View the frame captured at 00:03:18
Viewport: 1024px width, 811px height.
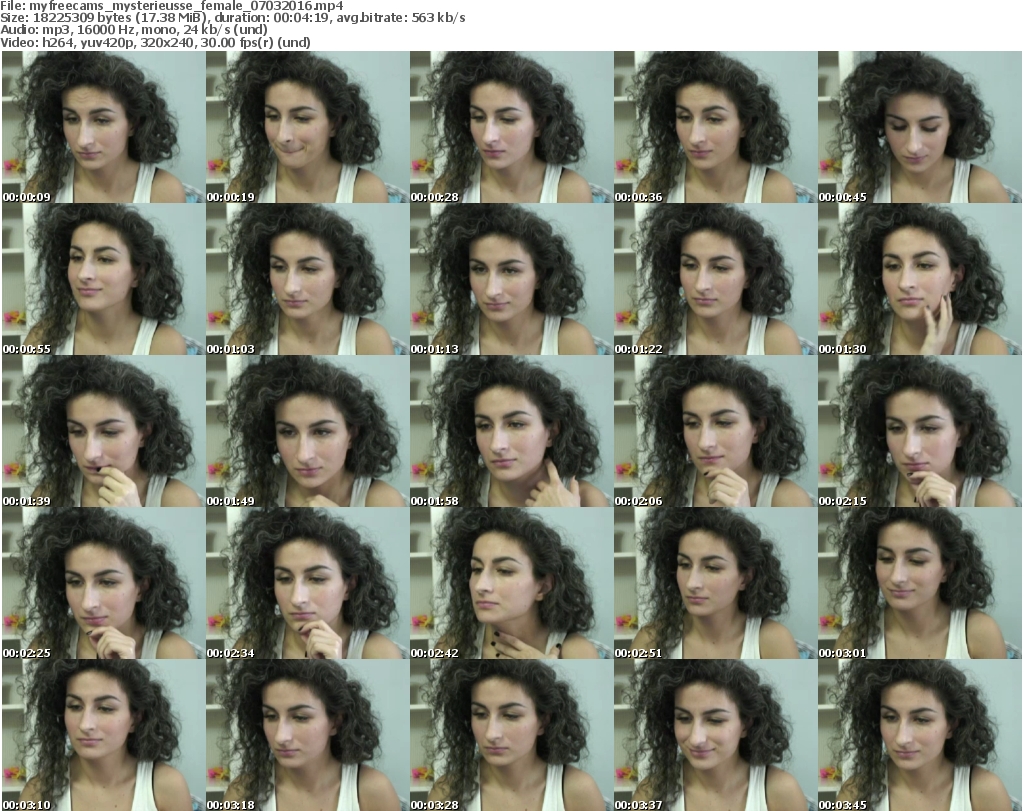[x=308, y=735]
